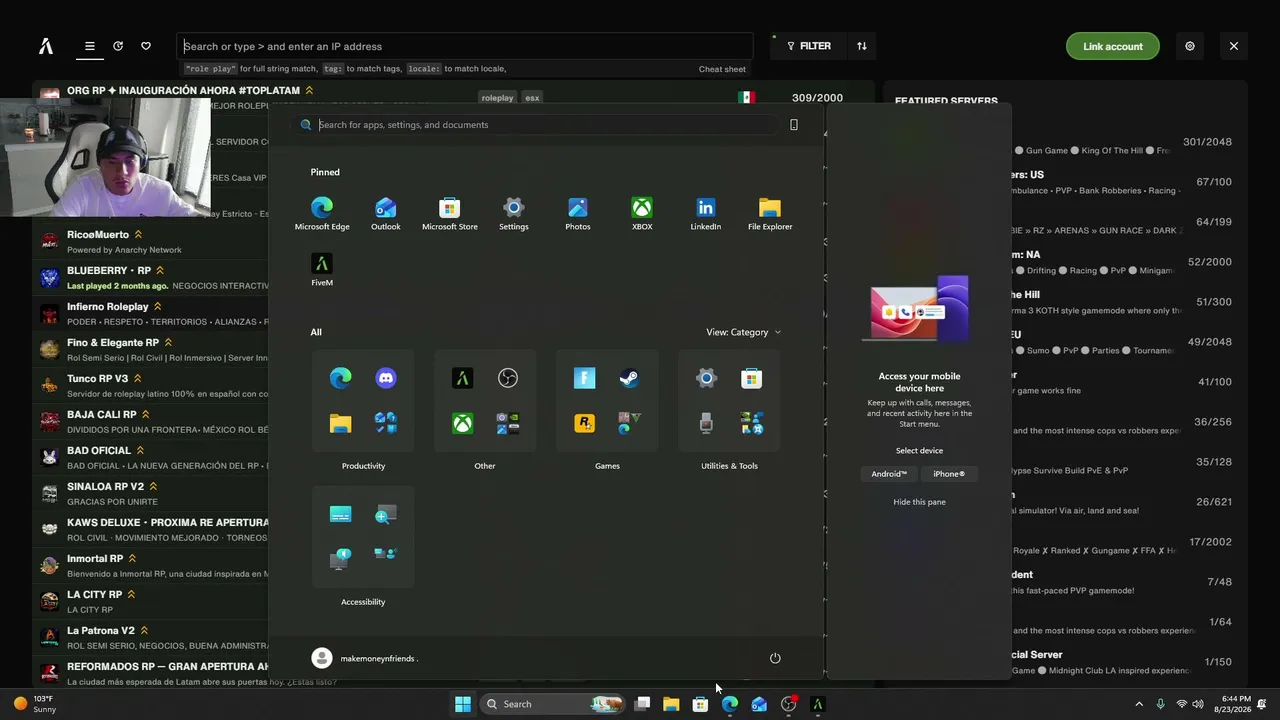This screenshot has height=720, width=1280.
Task: Open the pinned LinkedIn app
Action: pyautogui.click(x=706, y=213)
